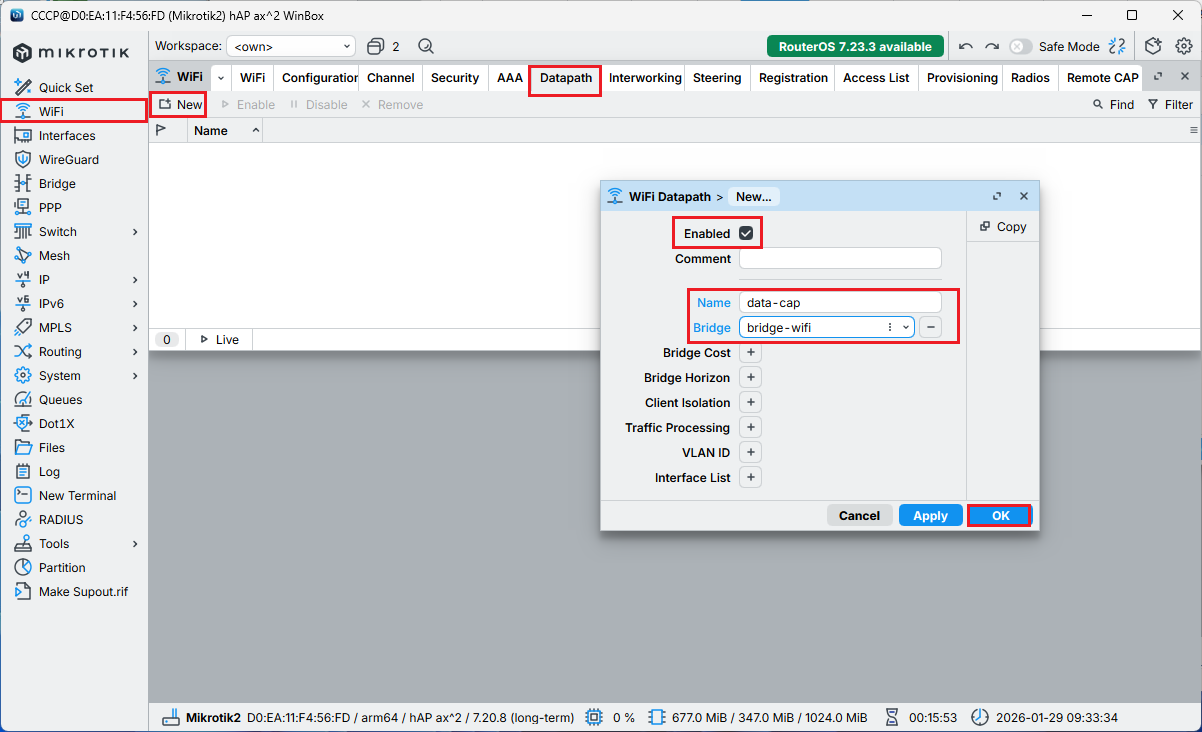The height and width of the screenshot is (732, 1202).
Task: Uncheck the Enabled checkbox
Action: (x=746, y=233)
